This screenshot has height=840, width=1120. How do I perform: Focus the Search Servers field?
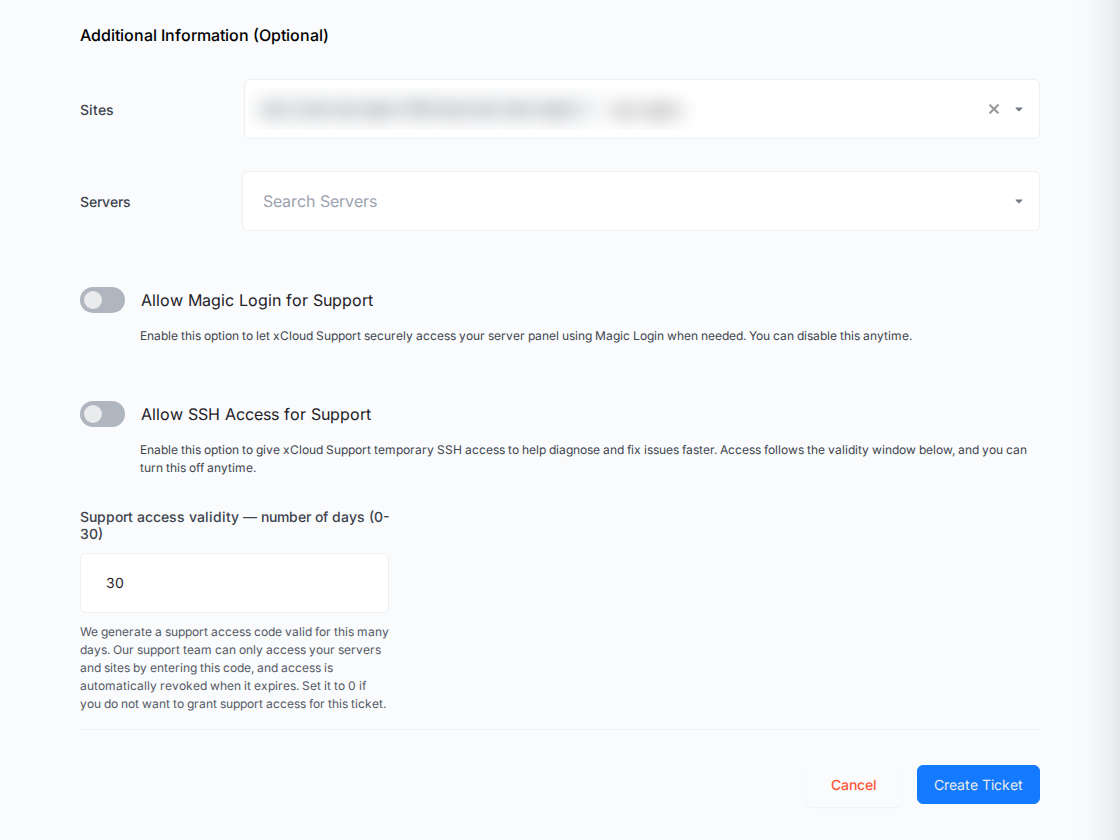click(641, 201)
